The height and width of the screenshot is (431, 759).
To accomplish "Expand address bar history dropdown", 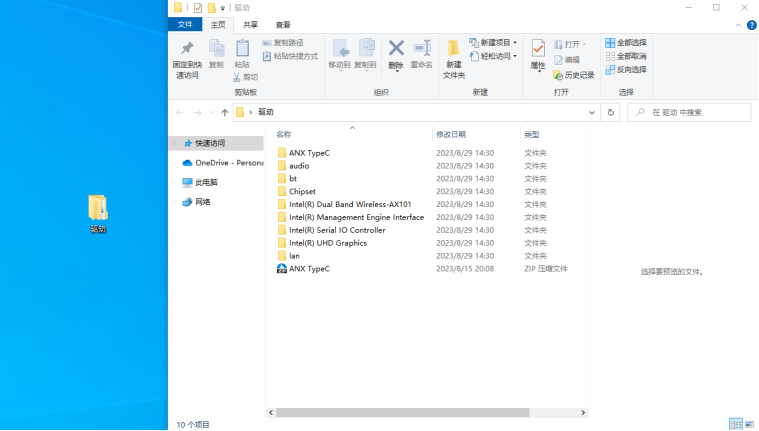I will 592,112.
